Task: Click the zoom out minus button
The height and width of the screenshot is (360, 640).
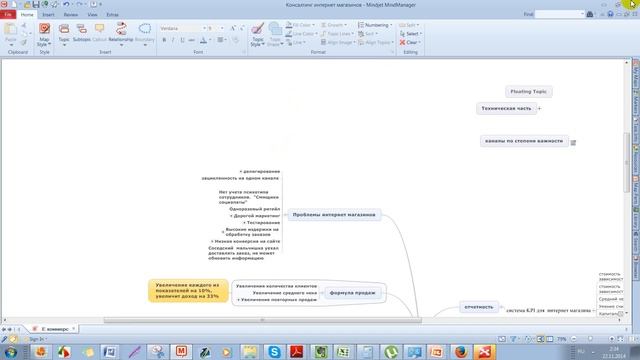Action: 573,339
